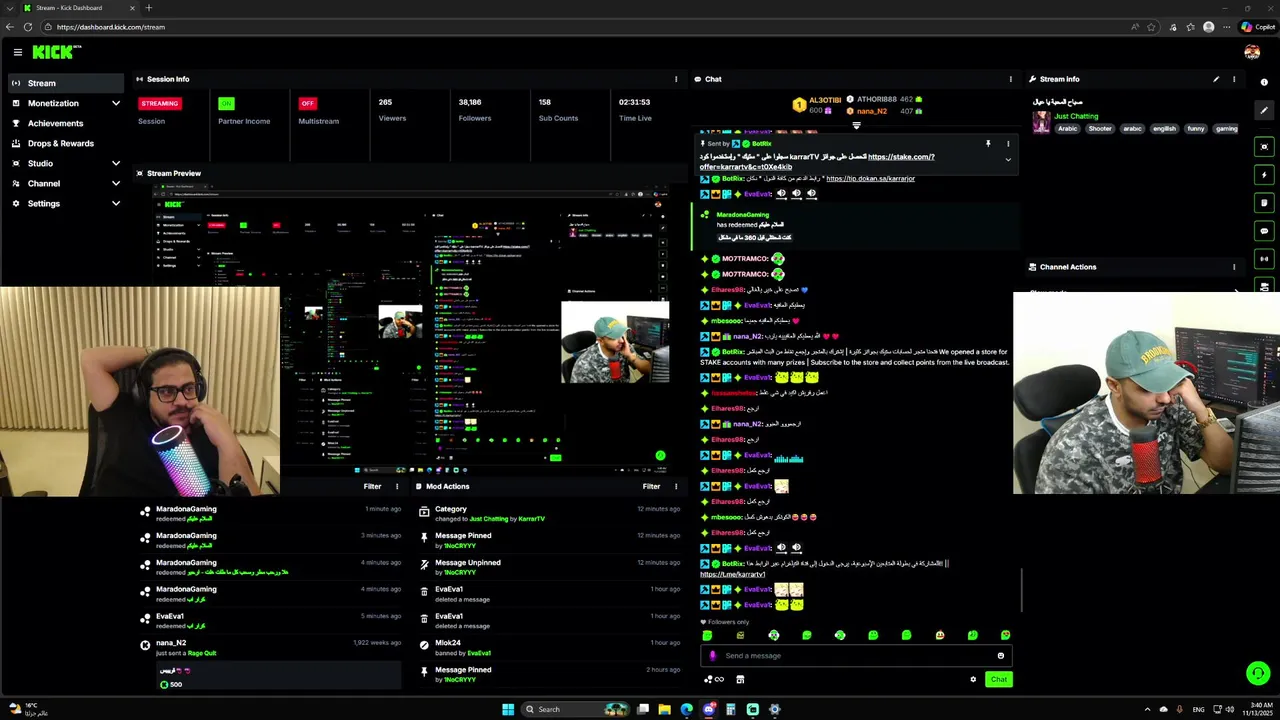1280x720 pixels.
Task: Open Mod Actions options menu
Action: click(676, 487)
